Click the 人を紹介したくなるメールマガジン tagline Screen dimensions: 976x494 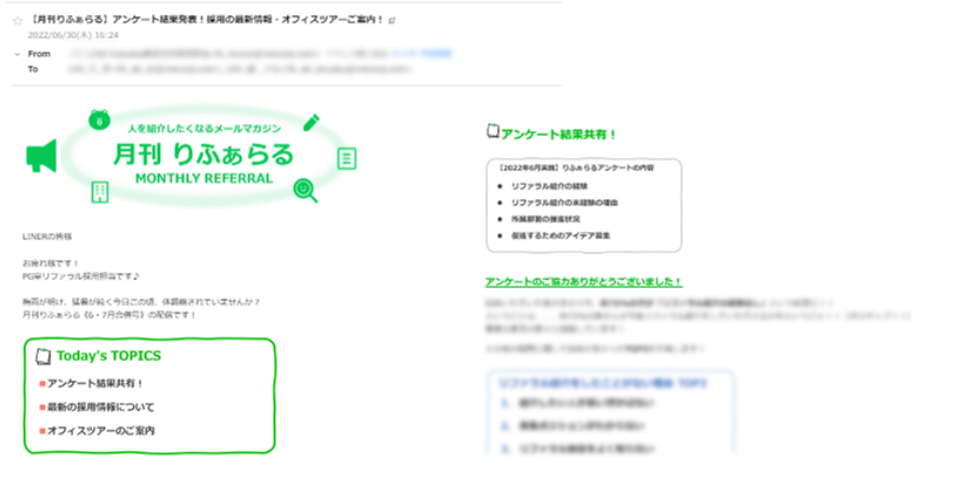204,129
